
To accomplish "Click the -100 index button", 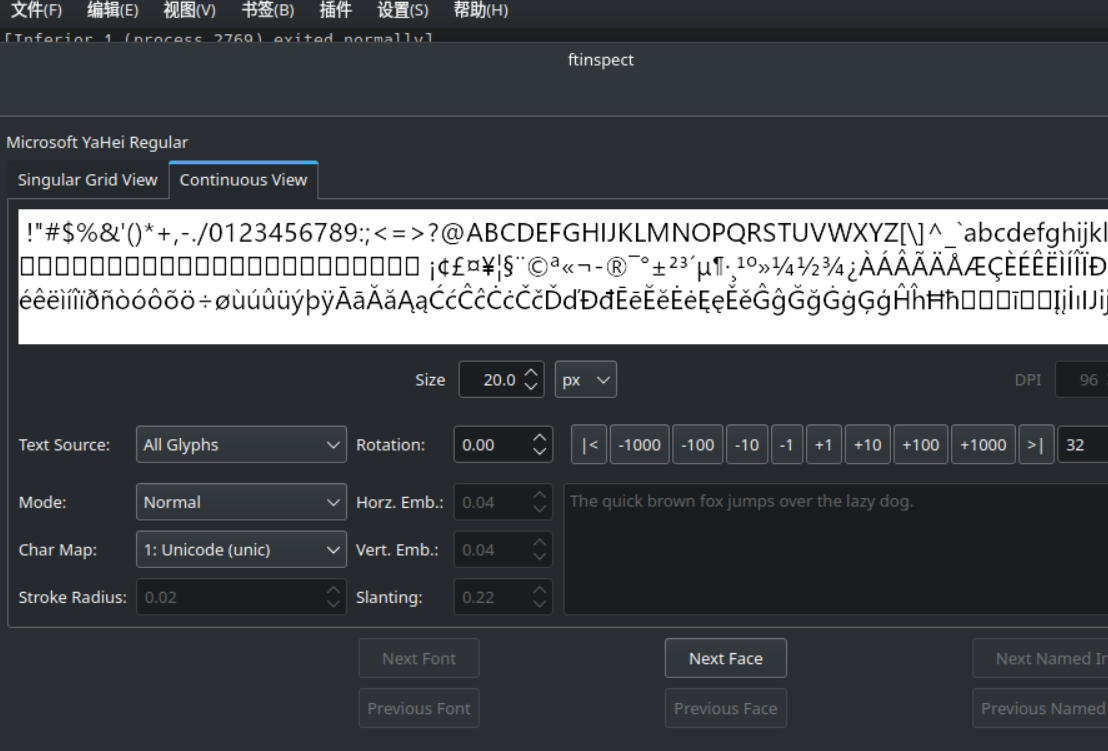I will tap(697, 445).
